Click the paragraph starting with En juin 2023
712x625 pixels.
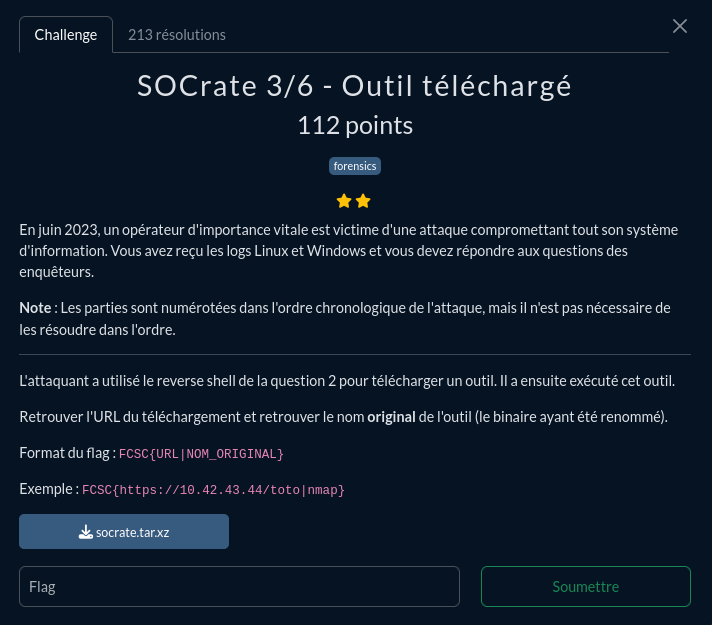(349, 251)
